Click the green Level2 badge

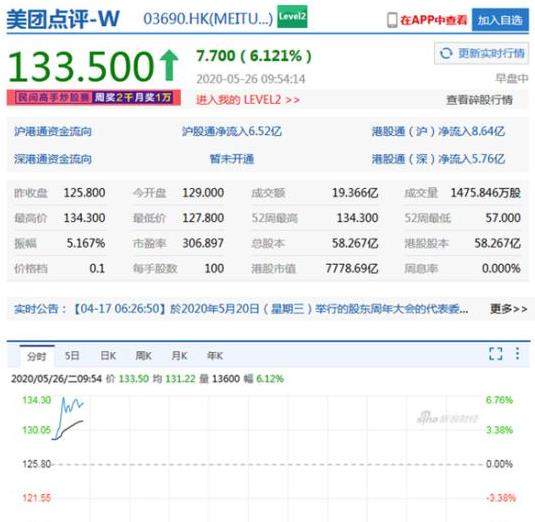click(x=292, y=17)
